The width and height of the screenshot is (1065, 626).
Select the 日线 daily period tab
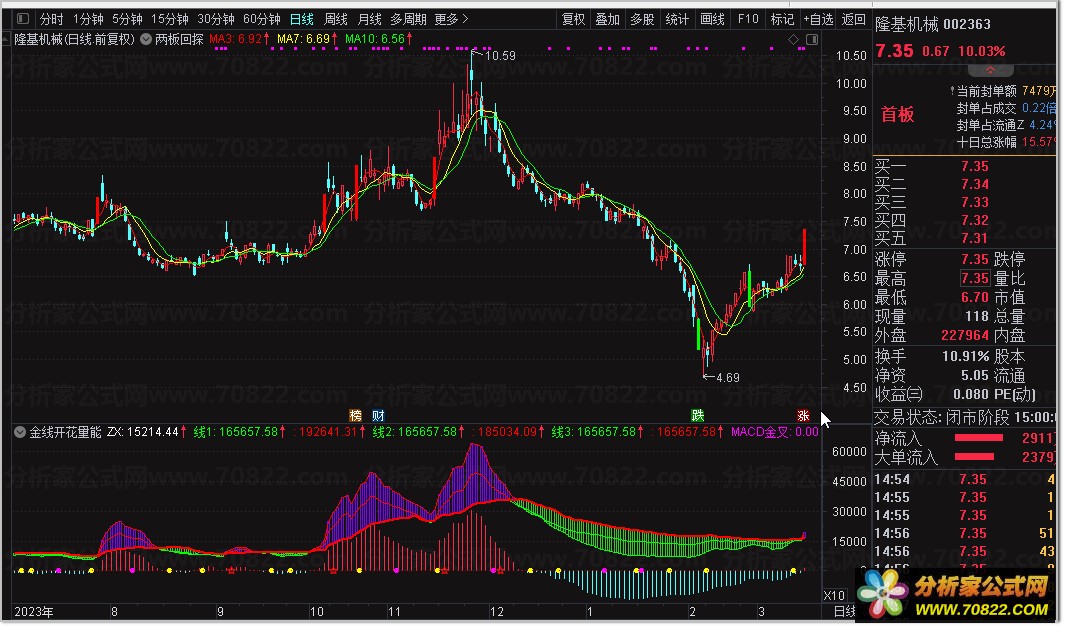pyautogui.click(x=302, y=19)
